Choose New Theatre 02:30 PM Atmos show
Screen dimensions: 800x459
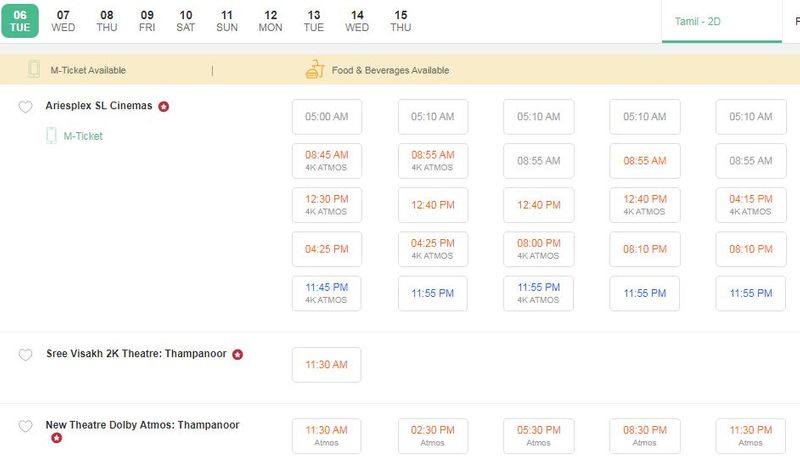[x=432, y=435]
